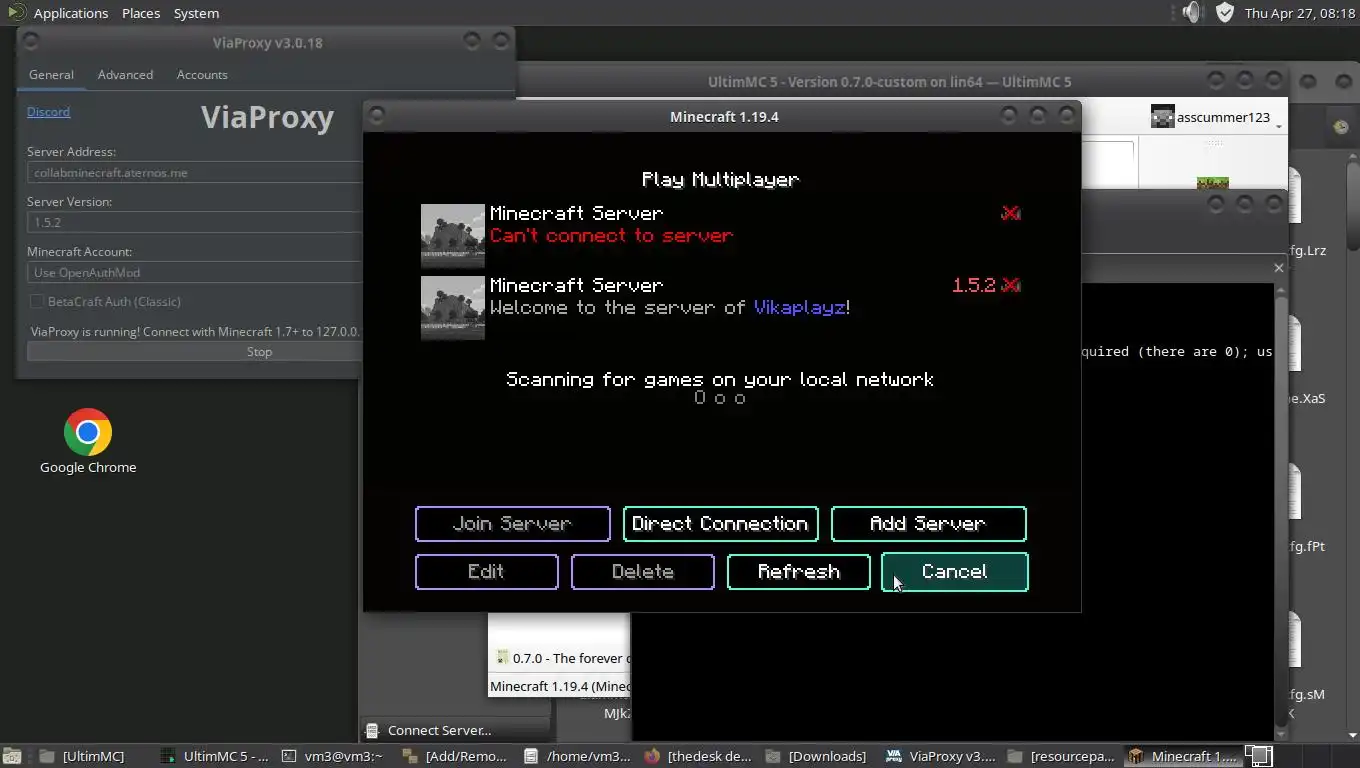Click the grass block instance icon in UltimMC
The image size is (1360, 768).
click(1213, 183)
